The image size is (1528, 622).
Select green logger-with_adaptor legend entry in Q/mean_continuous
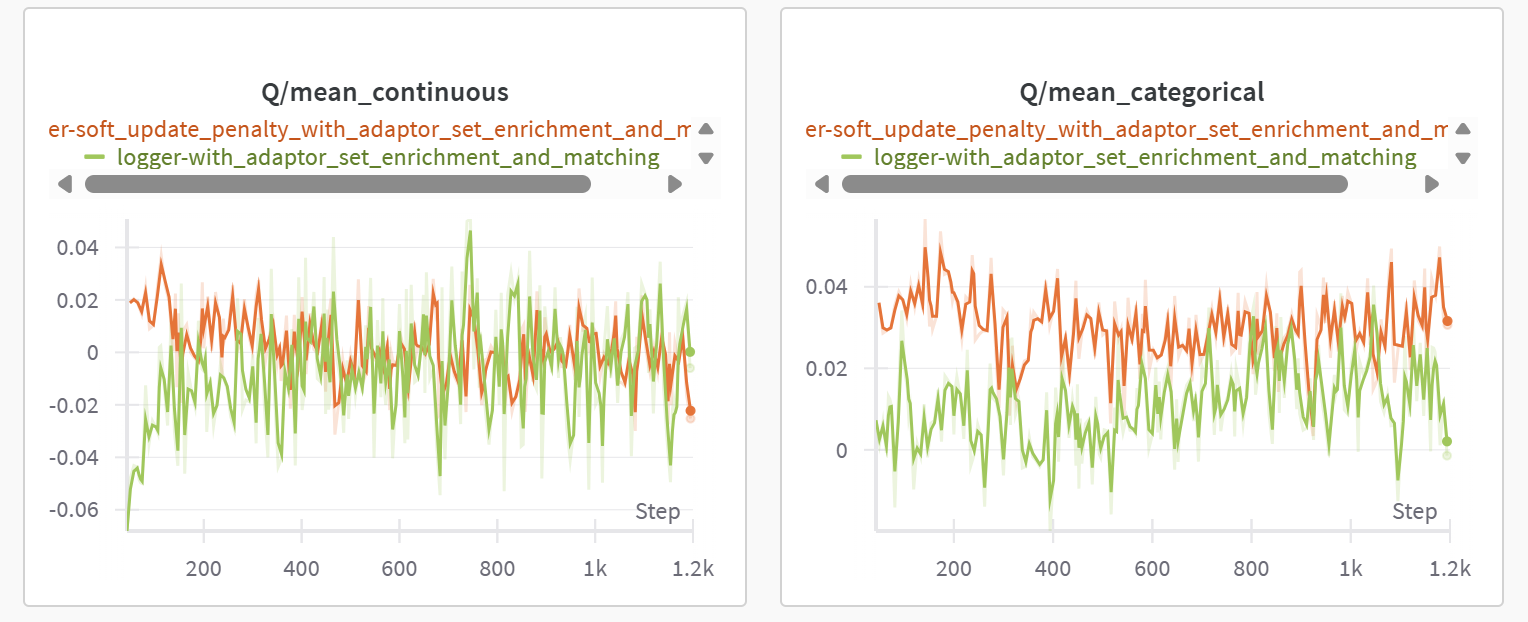pyautogui.click(x=388, y=157)
